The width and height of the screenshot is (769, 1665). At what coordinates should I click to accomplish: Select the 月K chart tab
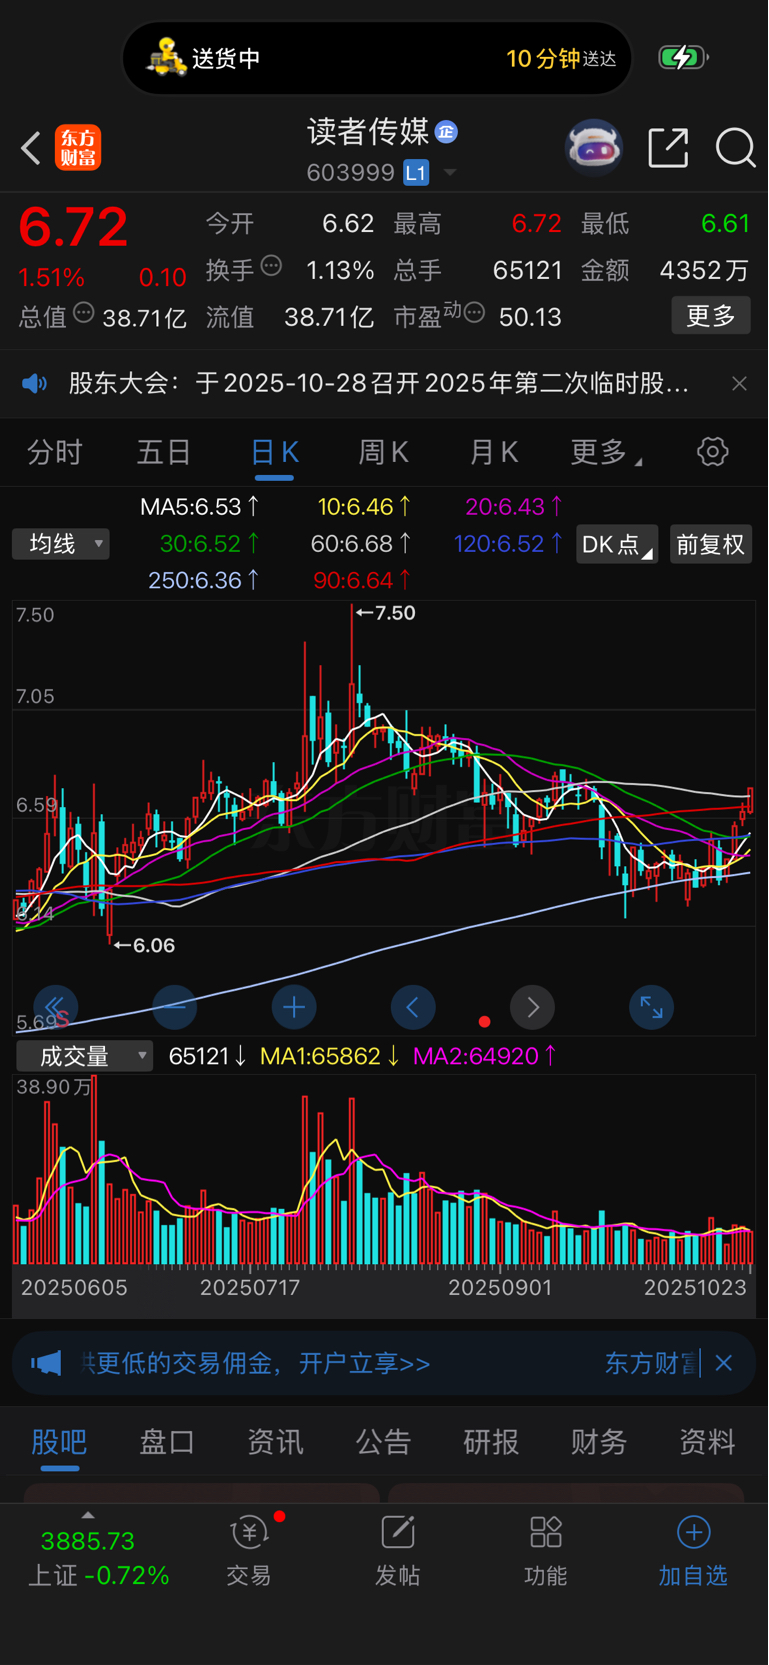494,453
